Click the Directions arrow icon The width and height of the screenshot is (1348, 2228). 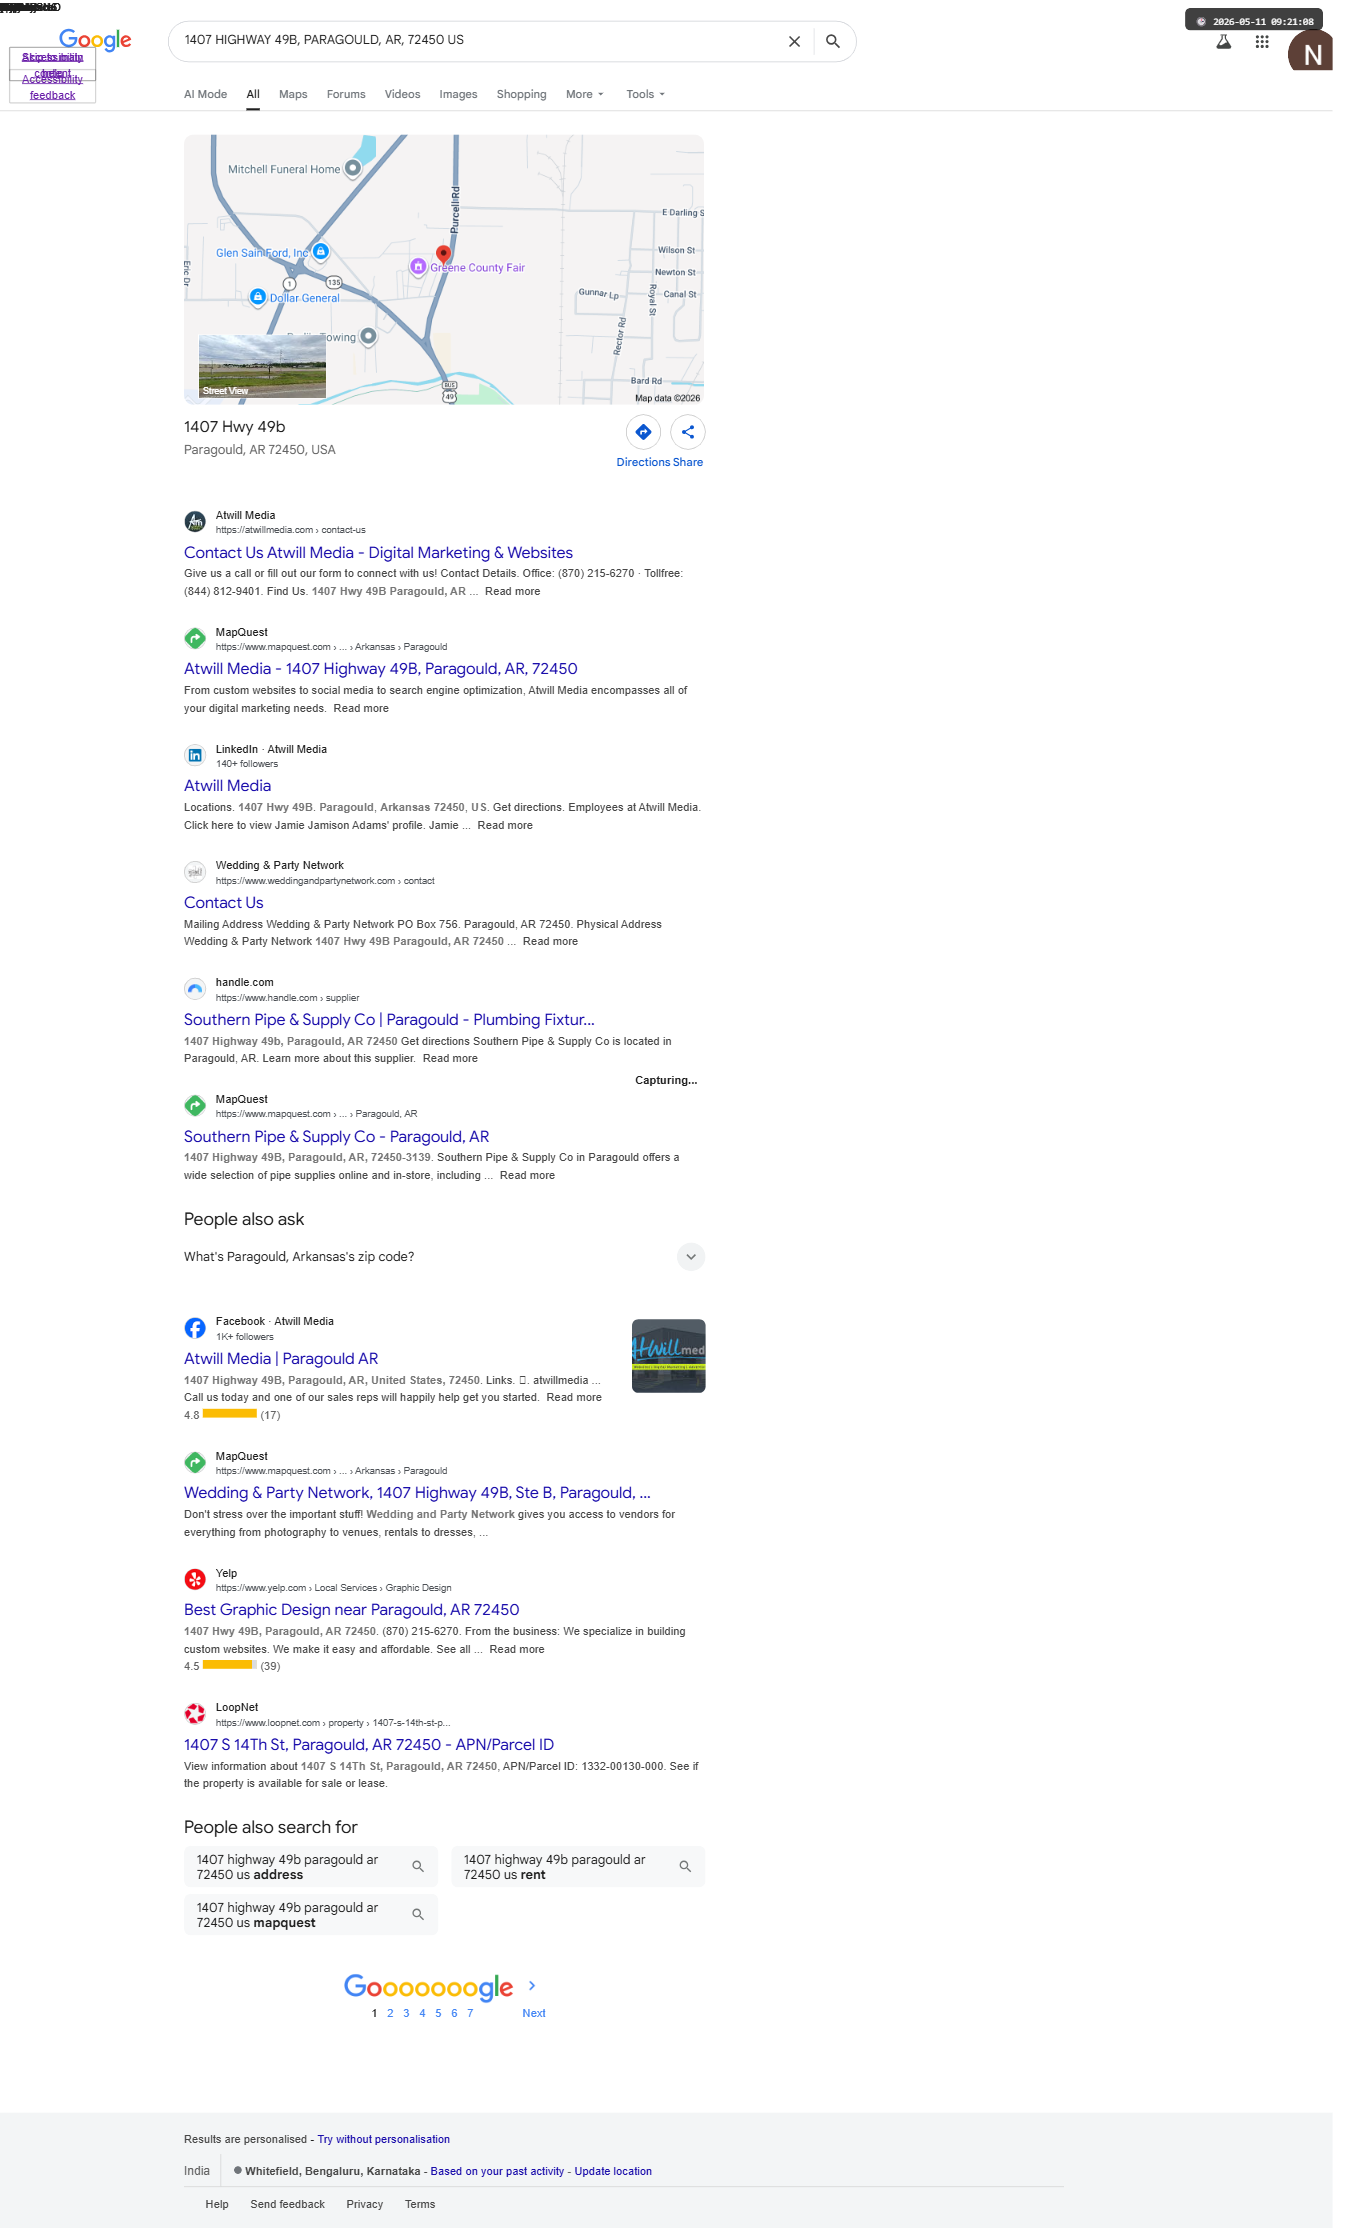[643, 432]
